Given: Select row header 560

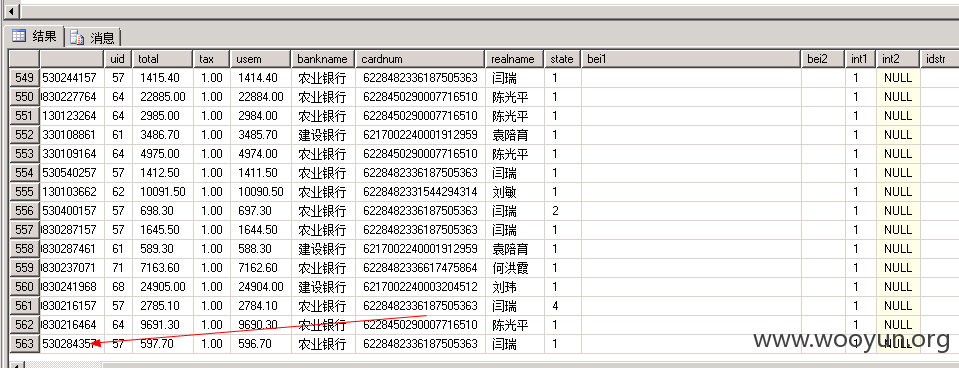Looking at the screenshot, I should [x=24, y=287].
